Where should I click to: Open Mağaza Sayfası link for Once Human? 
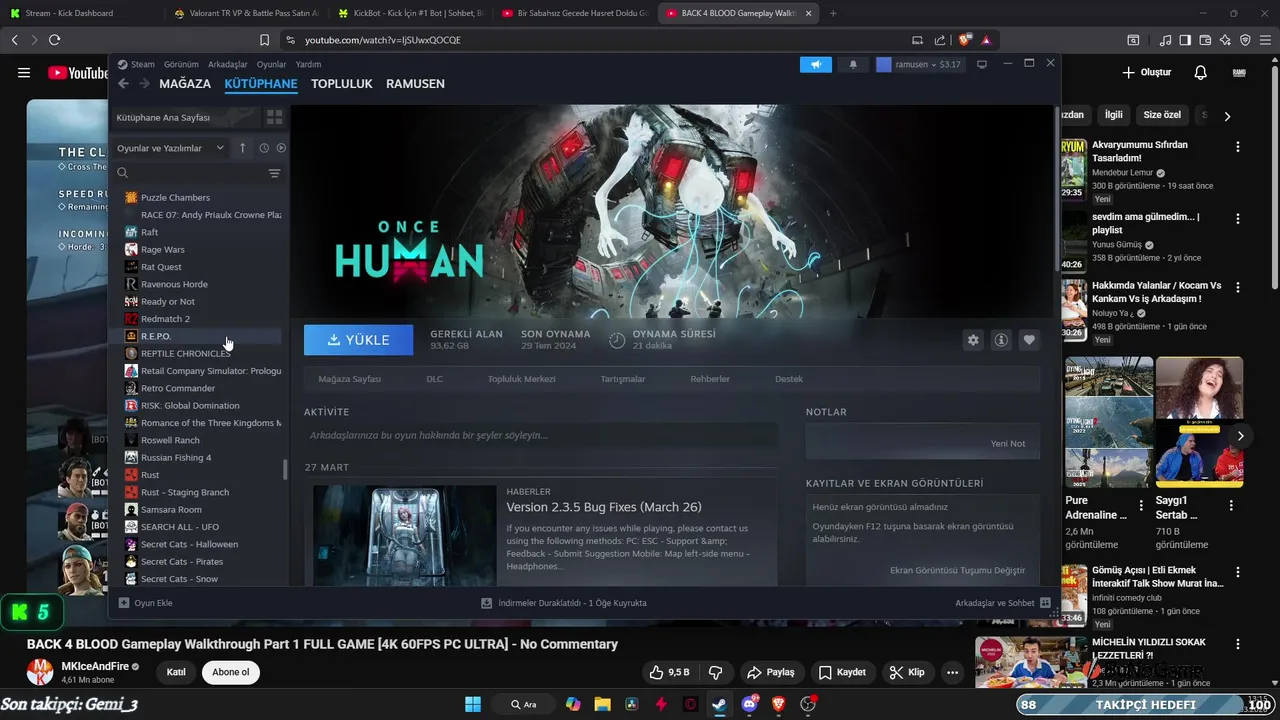point(349,379)
